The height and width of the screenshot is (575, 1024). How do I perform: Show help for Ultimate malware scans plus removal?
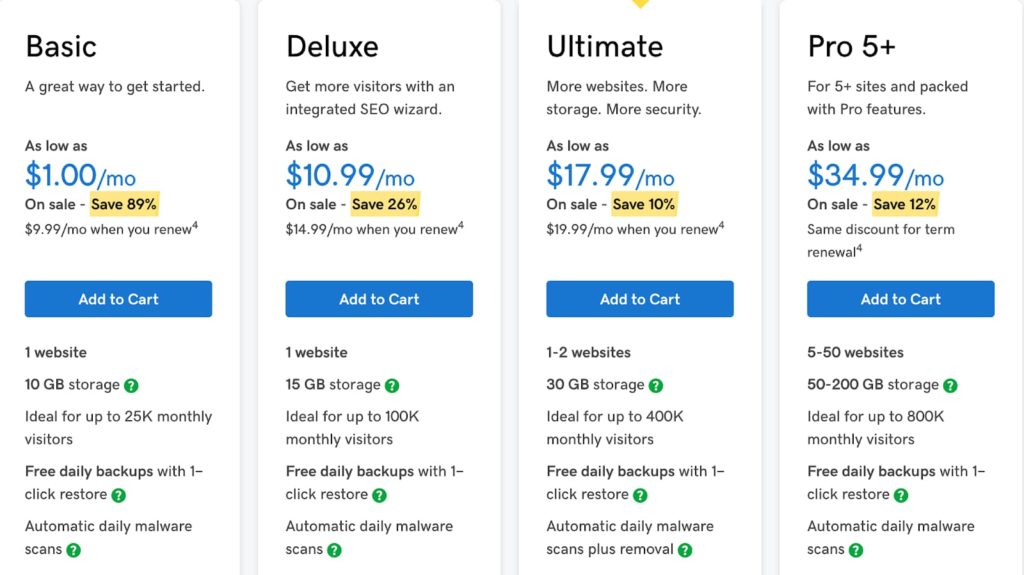[684, 550]
